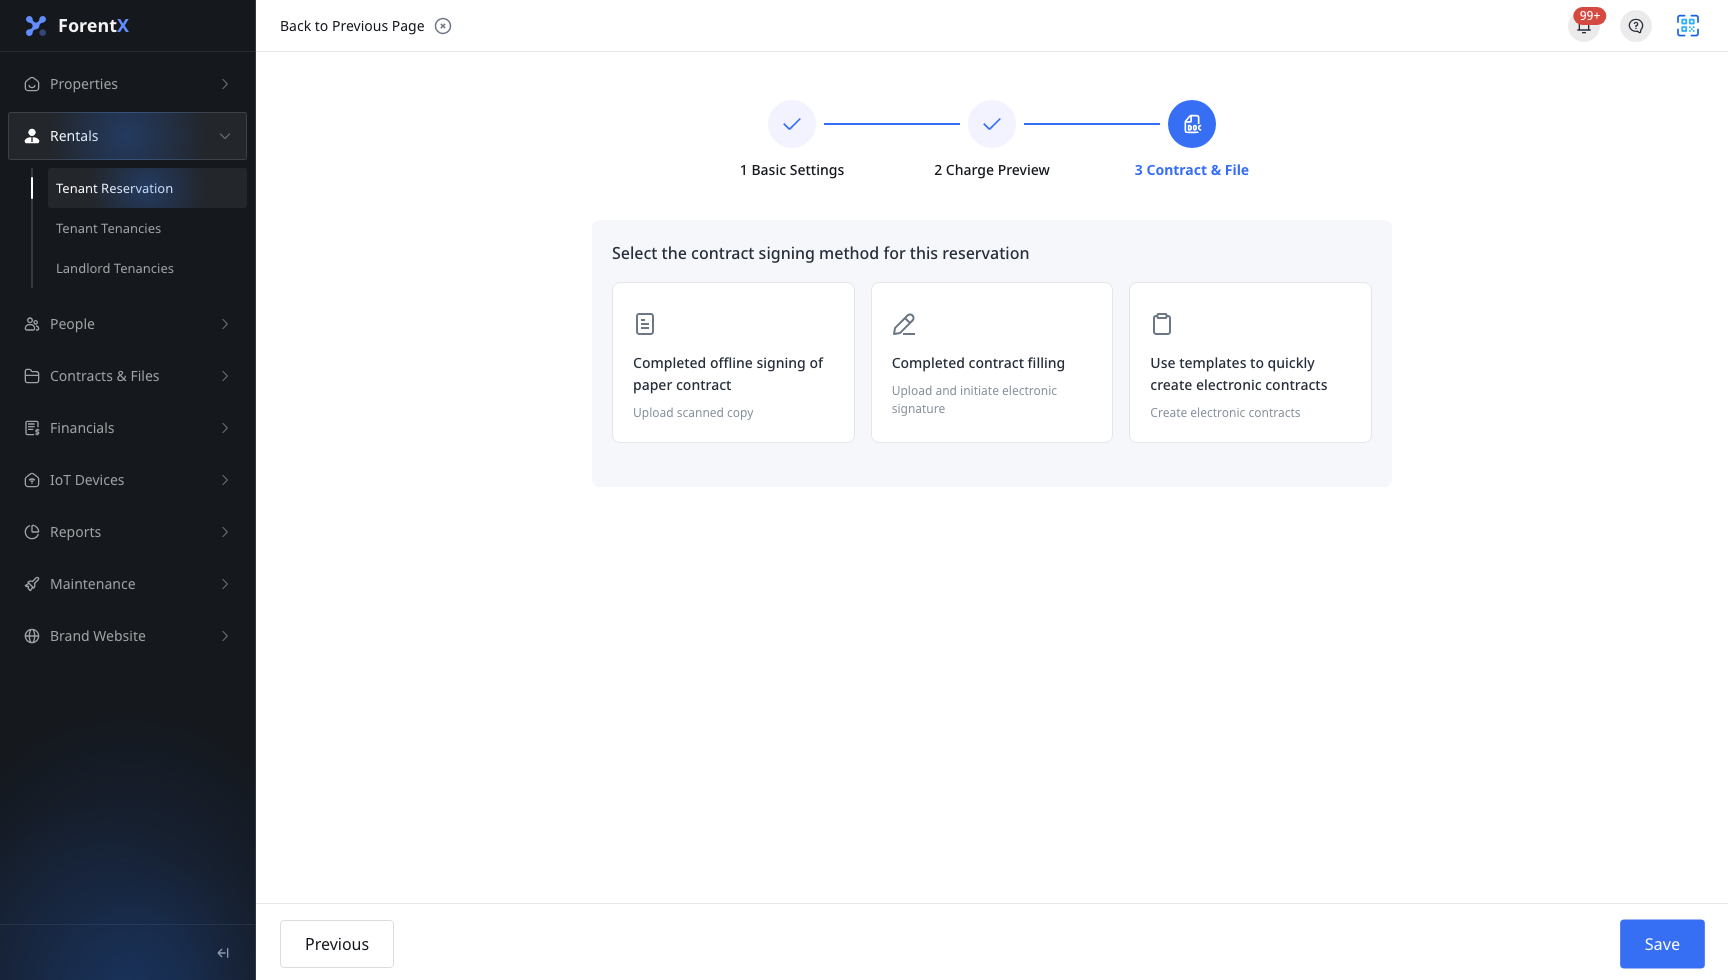Viewport: 1728px width, 980px height.
Task: Click the Basic Settings step checkmark circle
Action: pyautogui.click(x=792, y=124)
